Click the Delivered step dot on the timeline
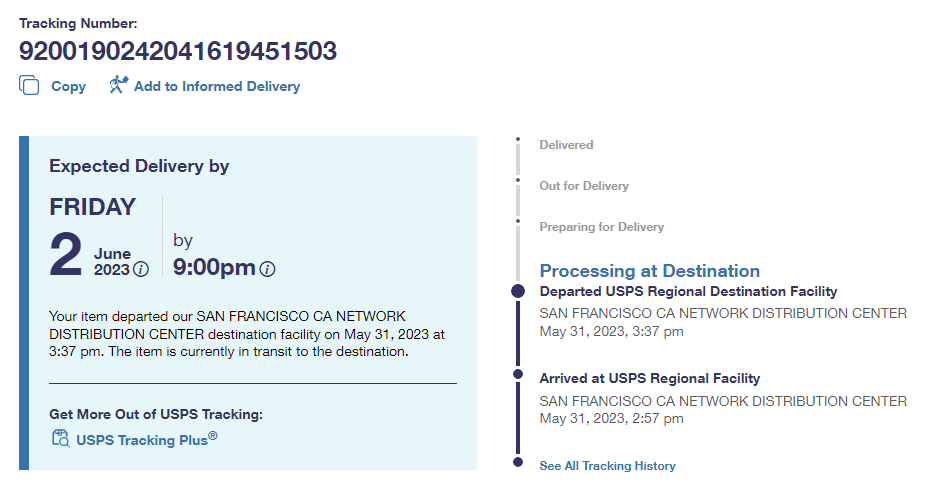 [518, 140]
